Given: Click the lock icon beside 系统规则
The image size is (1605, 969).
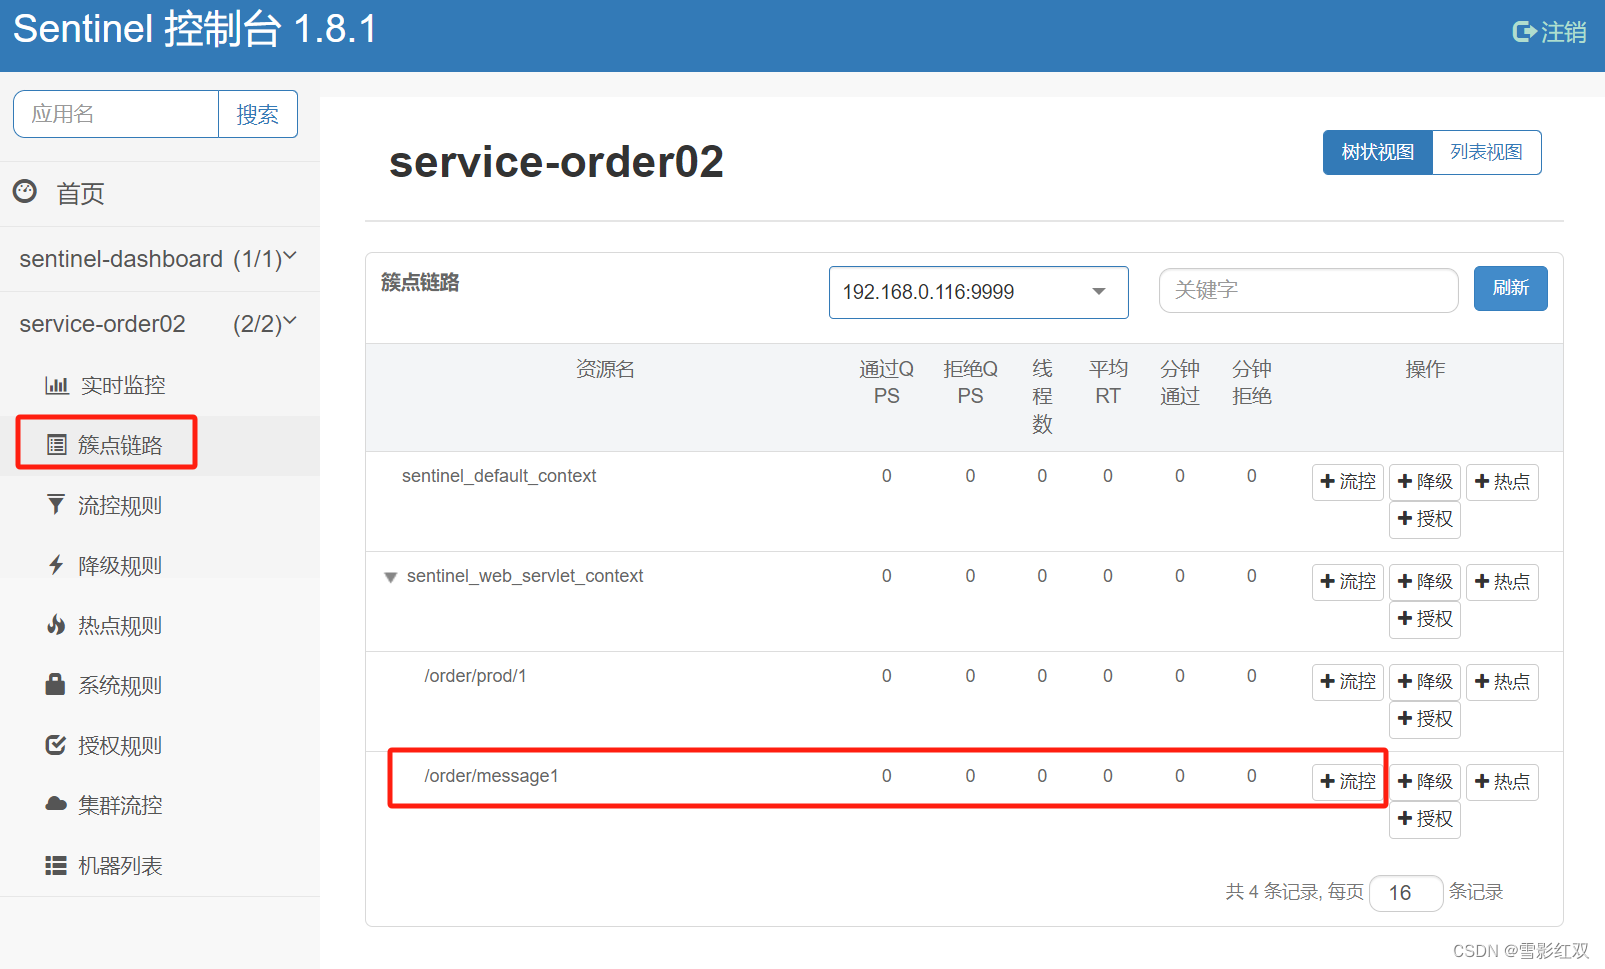Looking at the screenshot, I should coord(56,684).
